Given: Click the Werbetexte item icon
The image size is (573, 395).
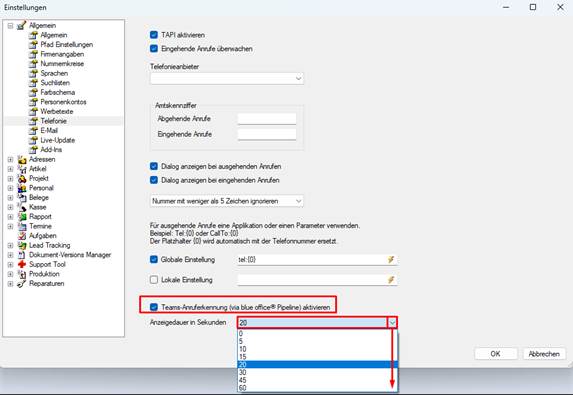Looking at the screenshot, I should [x=34, y=111].
